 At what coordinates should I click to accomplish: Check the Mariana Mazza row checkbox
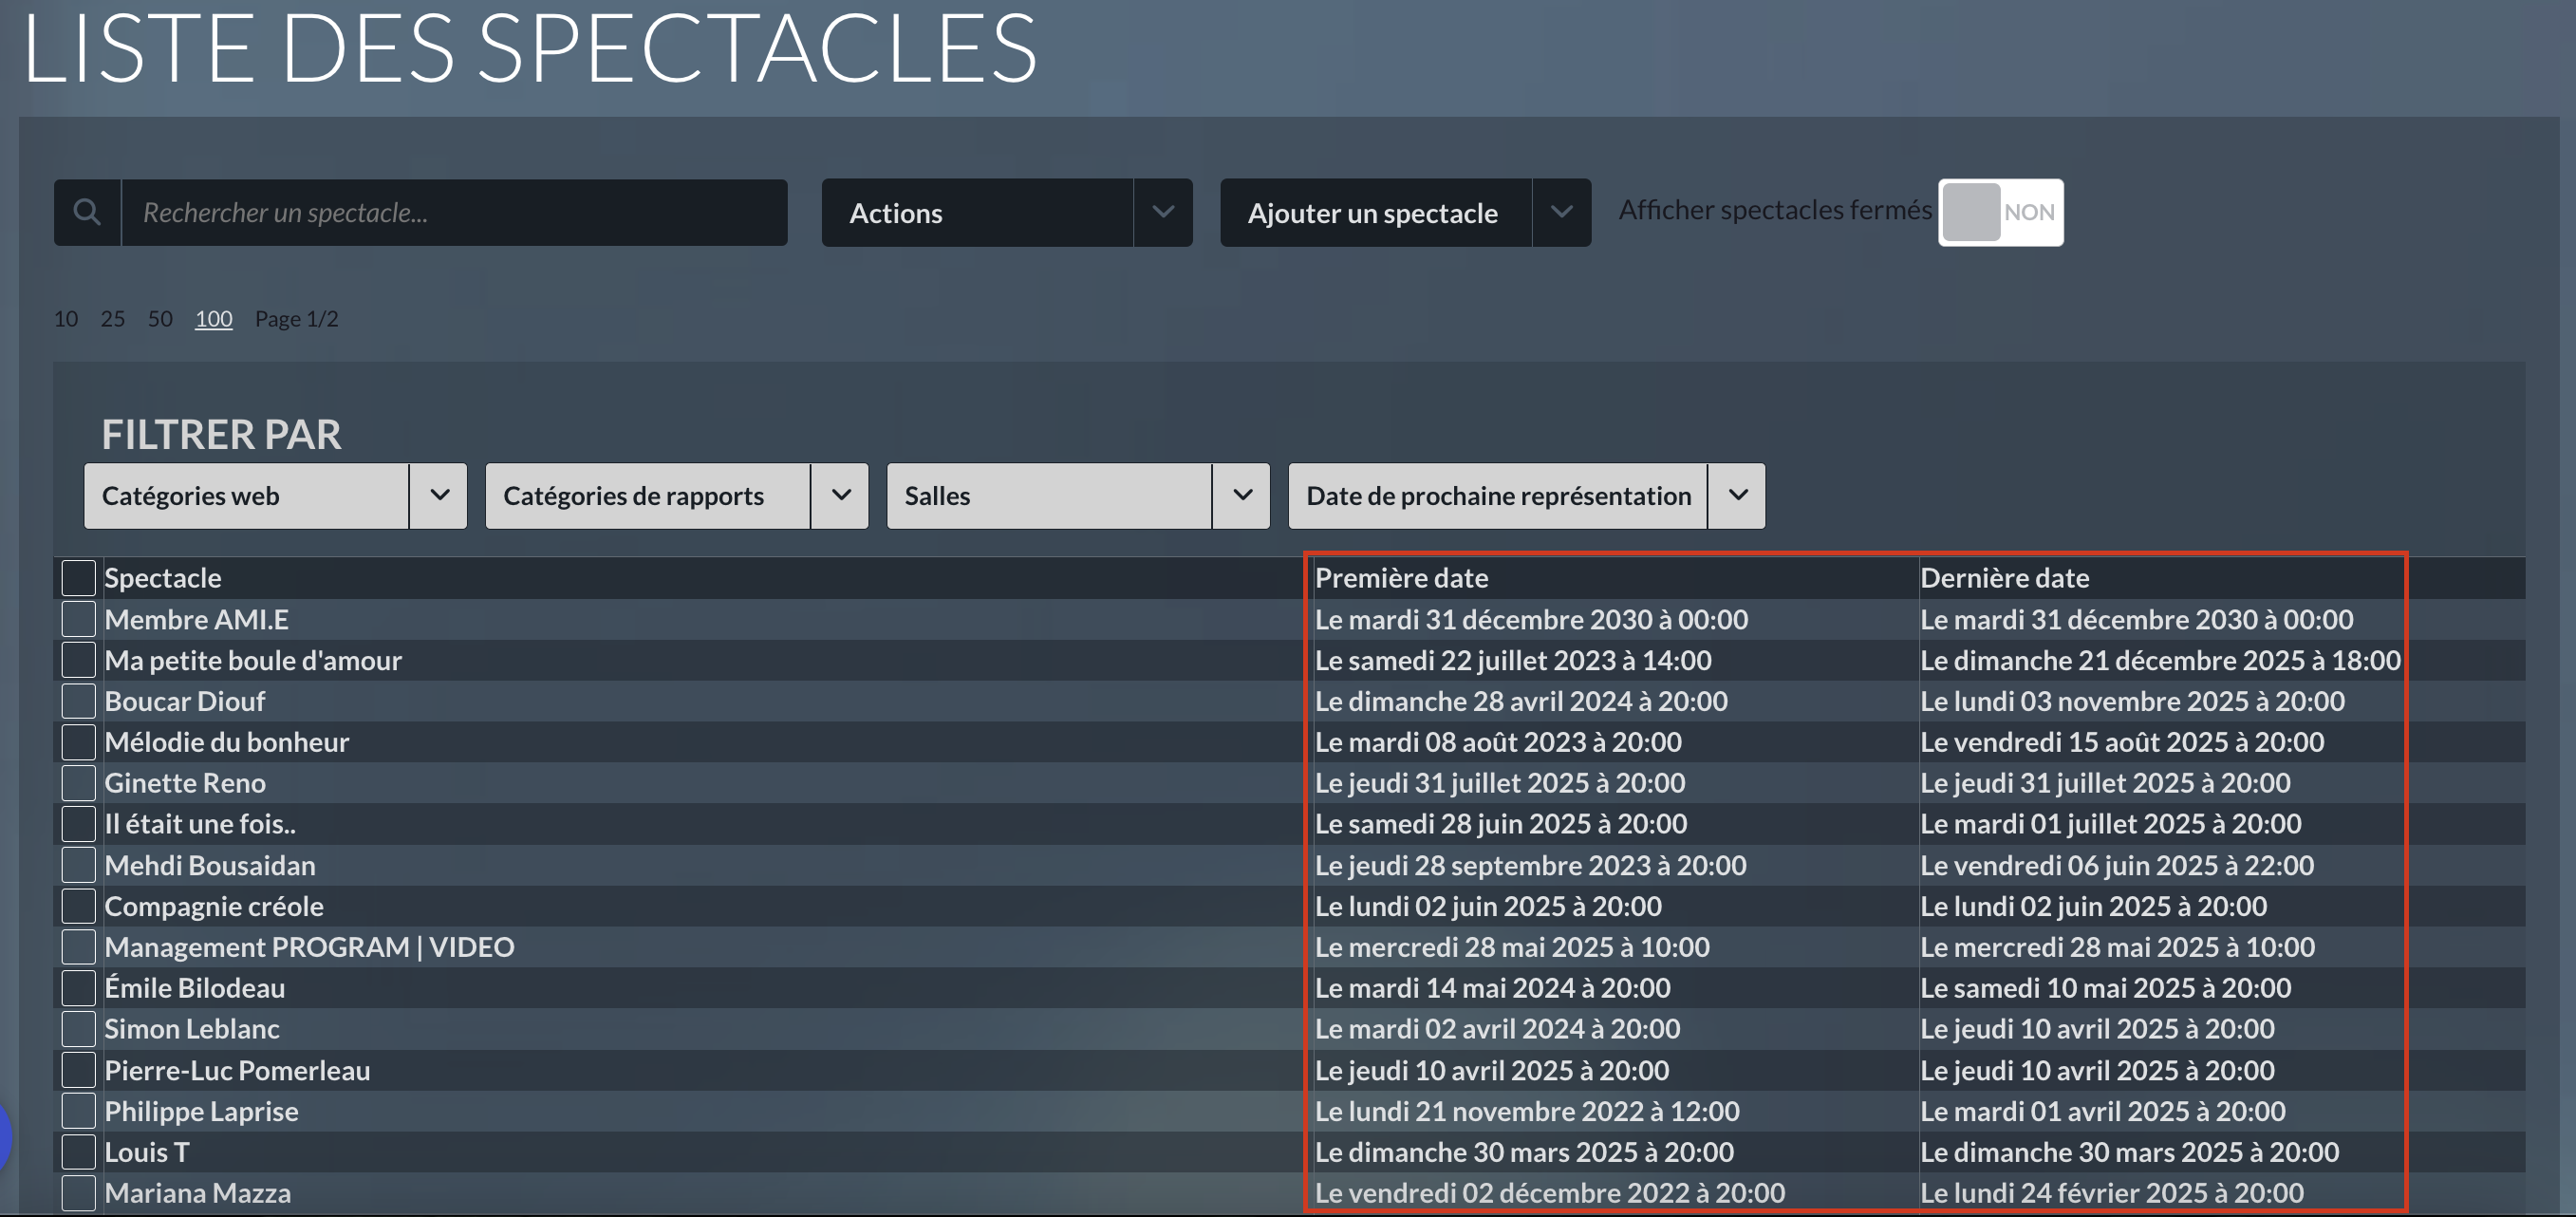pos(78,1193)
